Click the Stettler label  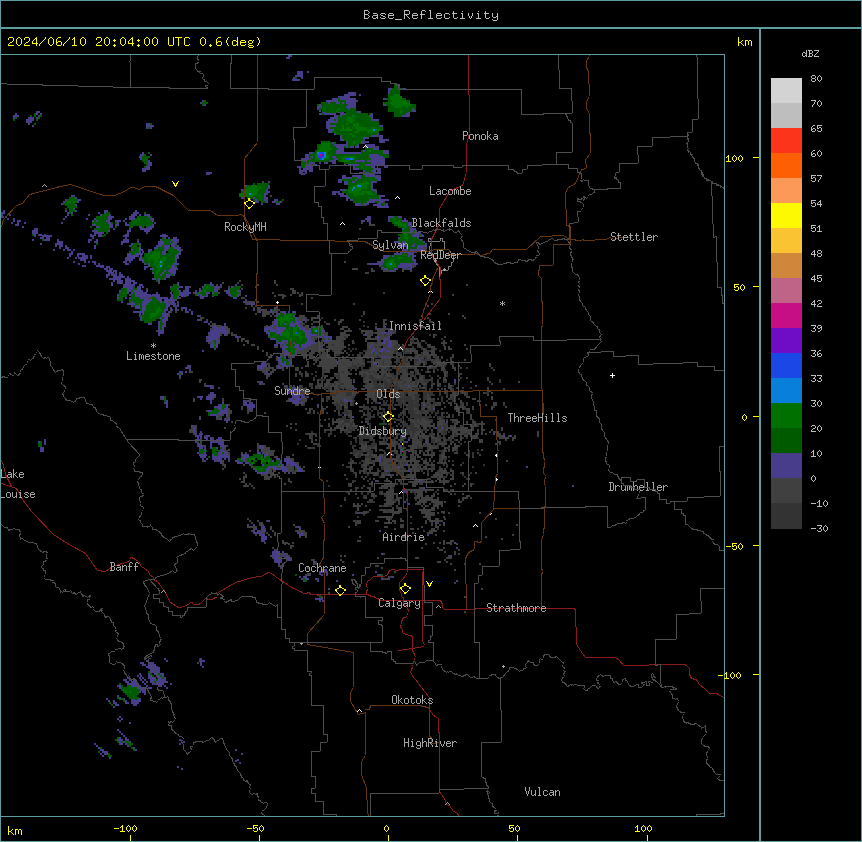[x=634, y=237]
